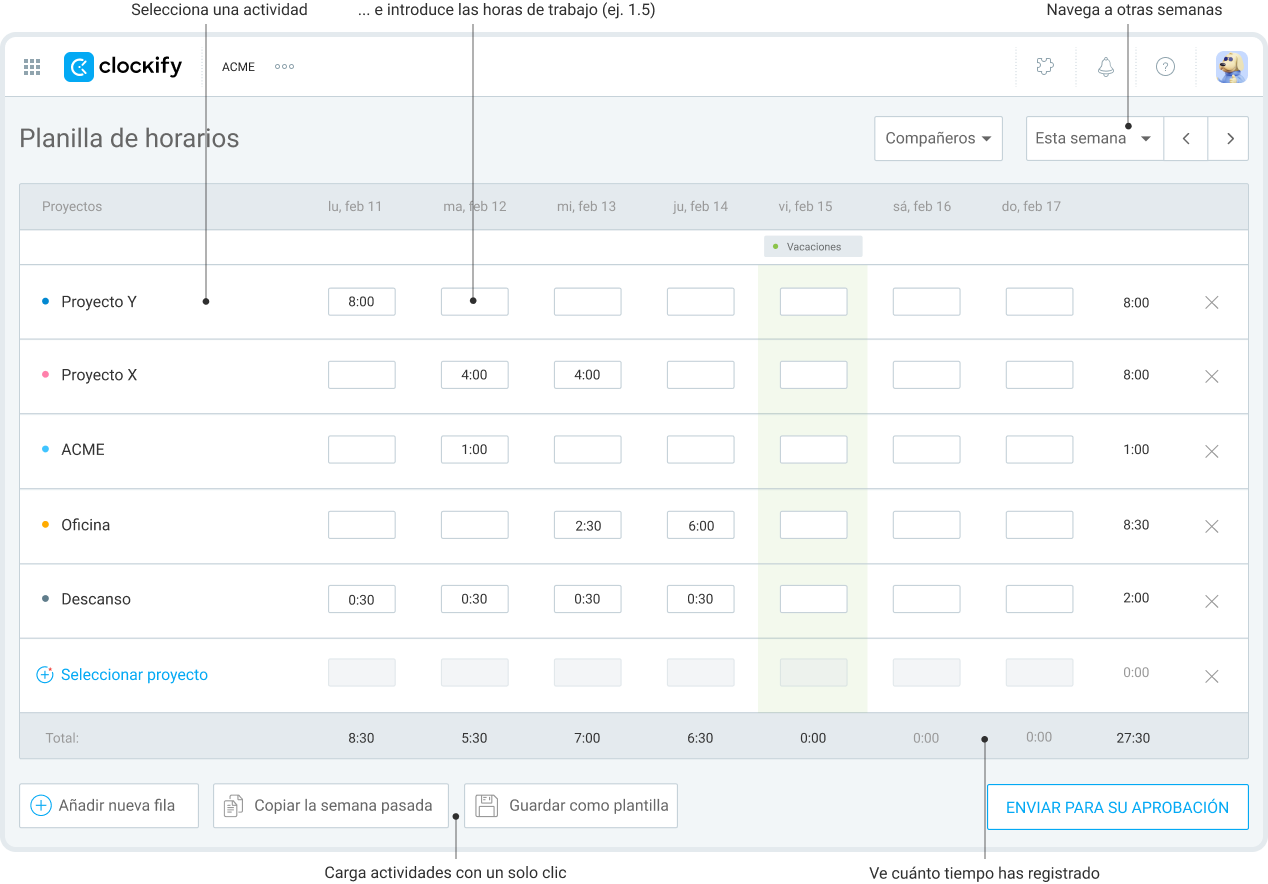Screen dimensions: 1268x884
Task: Select the Proyecto X project name
Action: pyautogui.click(x=99, y=375)
